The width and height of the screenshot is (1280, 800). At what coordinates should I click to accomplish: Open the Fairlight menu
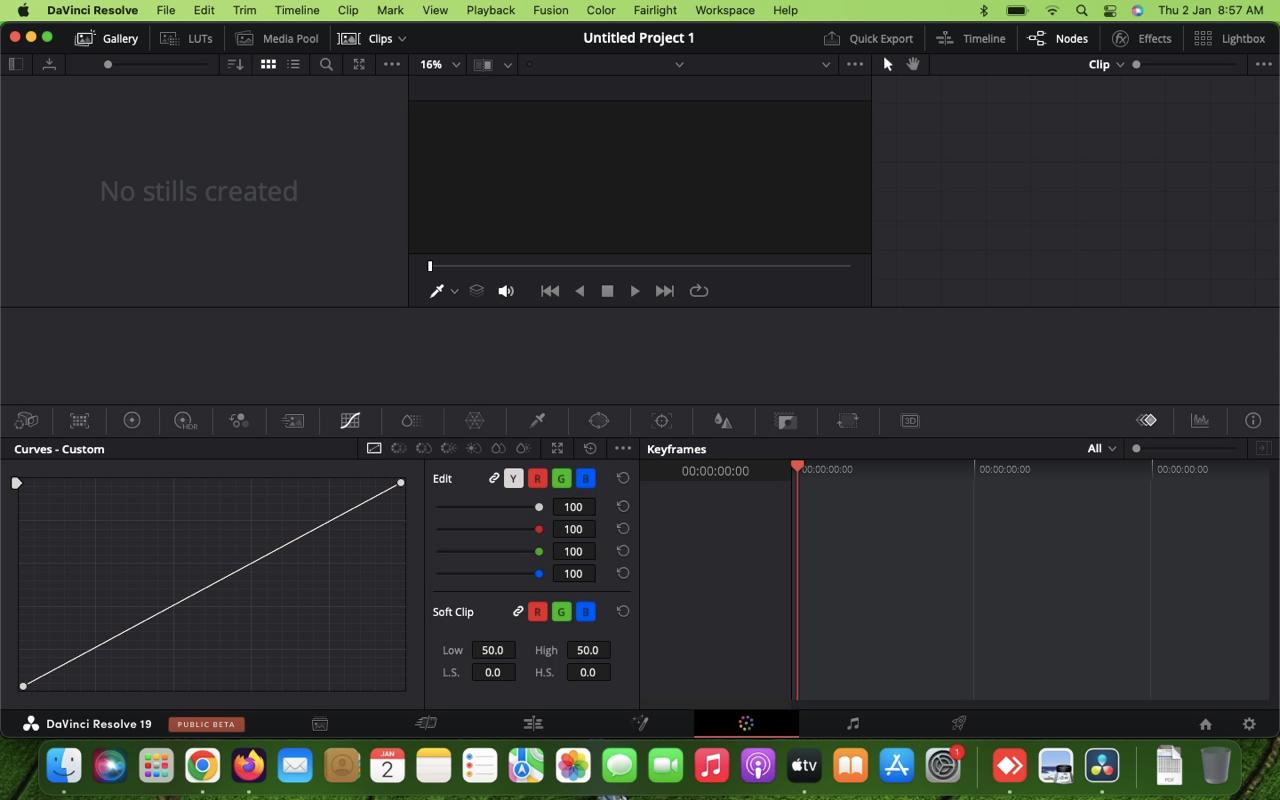coord(655,10)
